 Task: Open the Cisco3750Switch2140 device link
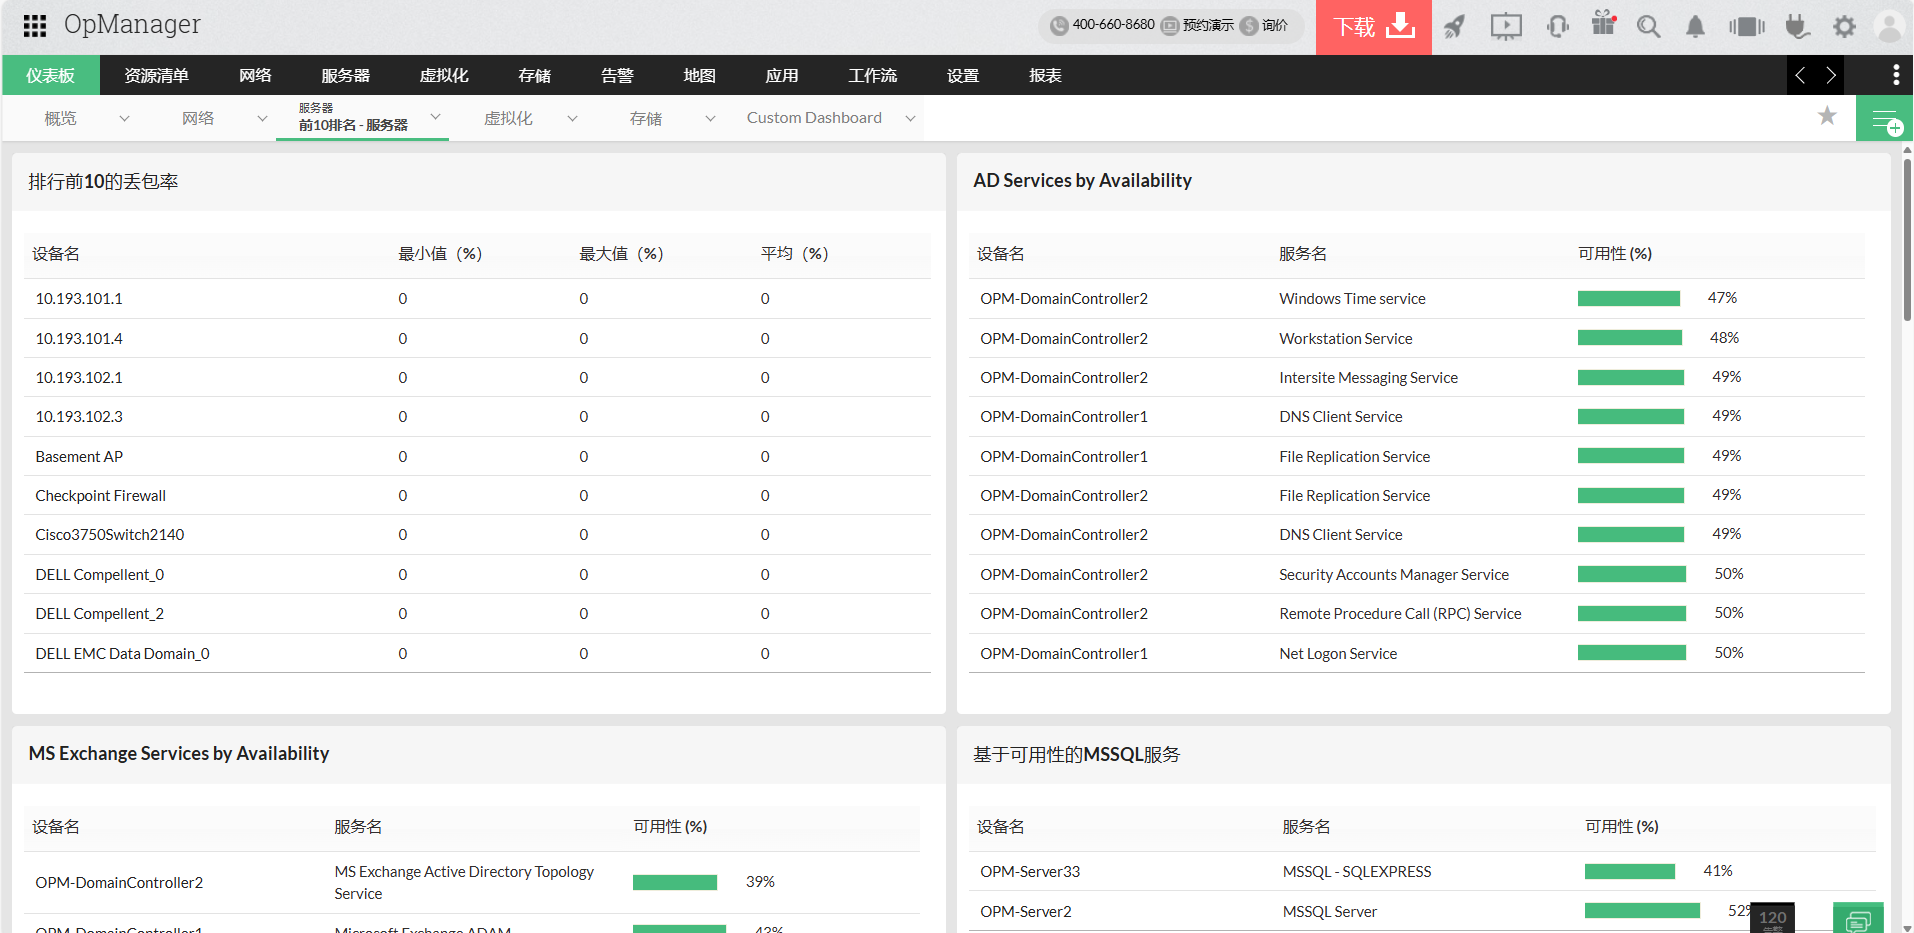110,535
